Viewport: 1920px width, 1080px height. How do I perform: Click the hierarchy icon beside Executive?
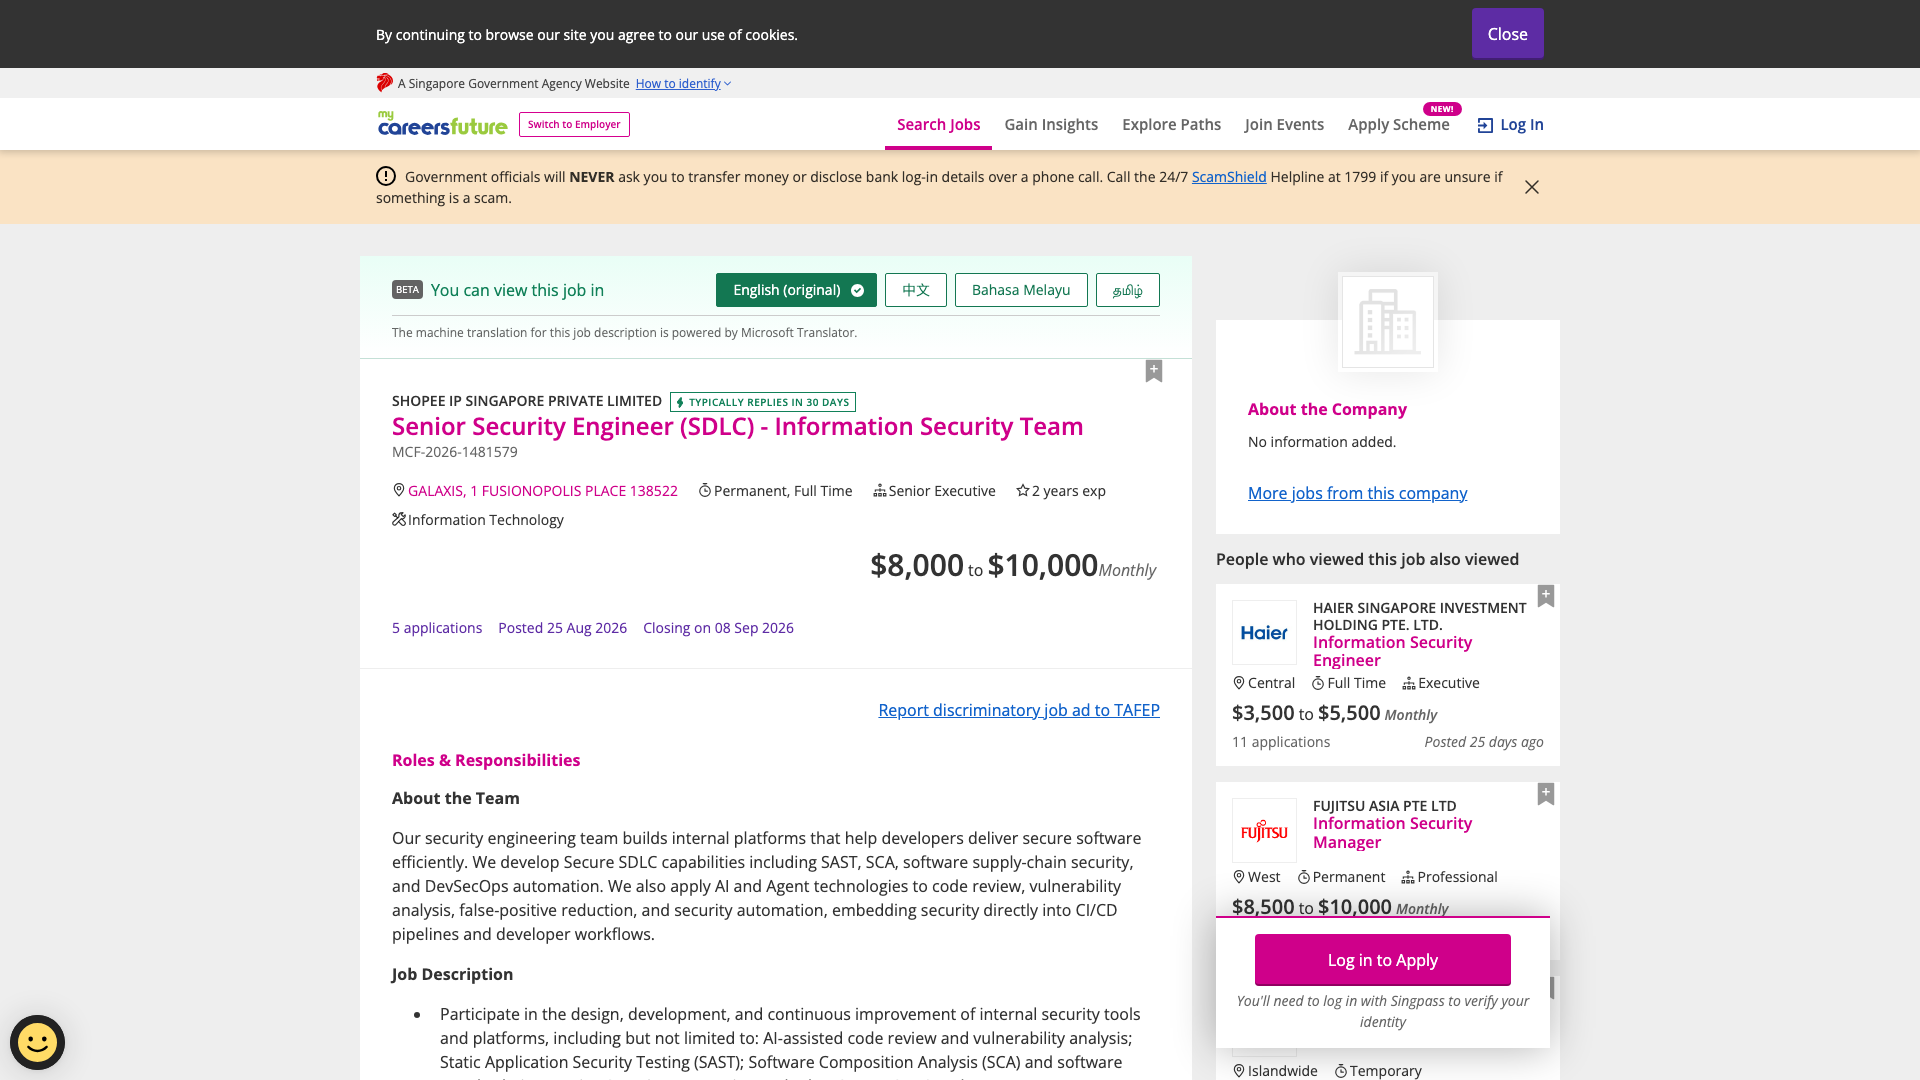(x=1409, y=683)
